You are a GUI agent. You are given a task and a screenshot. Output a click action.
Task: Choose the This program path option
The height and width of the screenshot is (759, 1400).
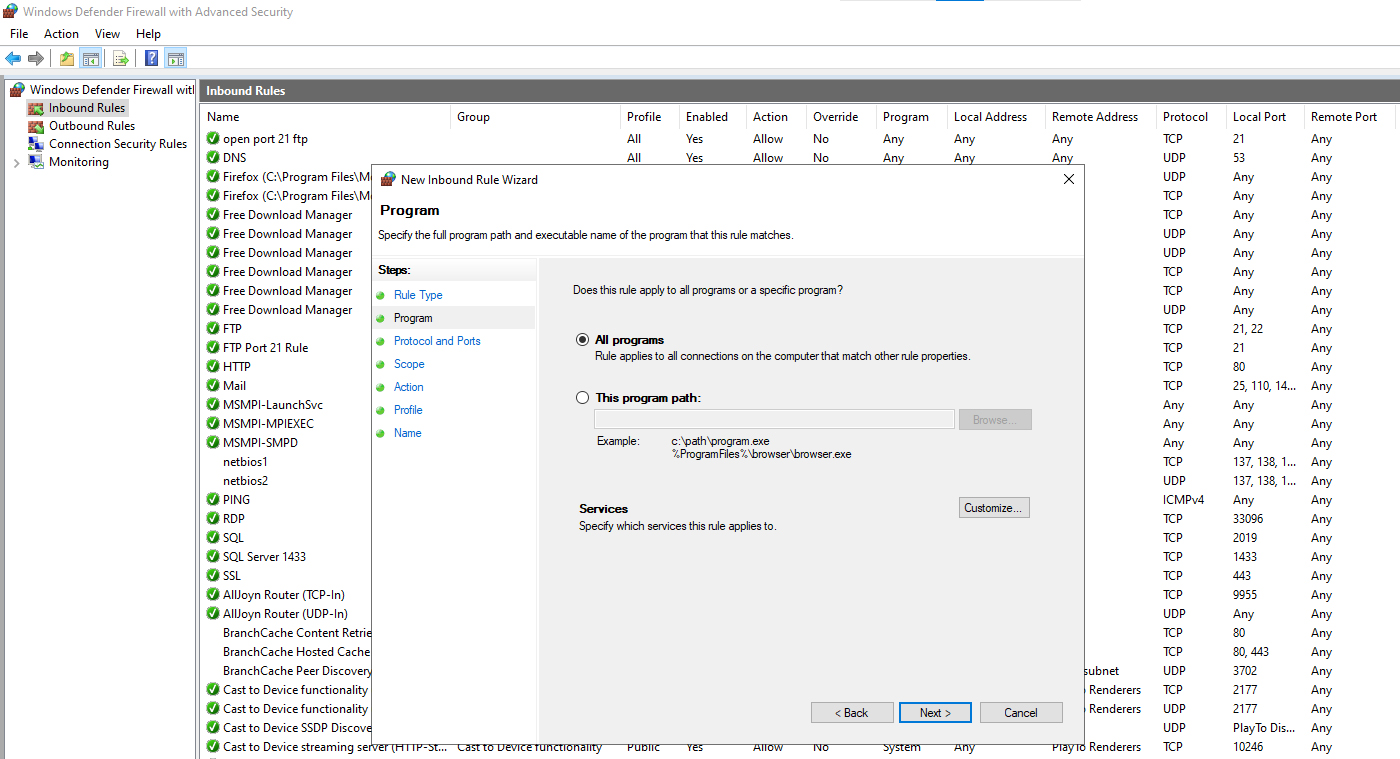[583, 398]
